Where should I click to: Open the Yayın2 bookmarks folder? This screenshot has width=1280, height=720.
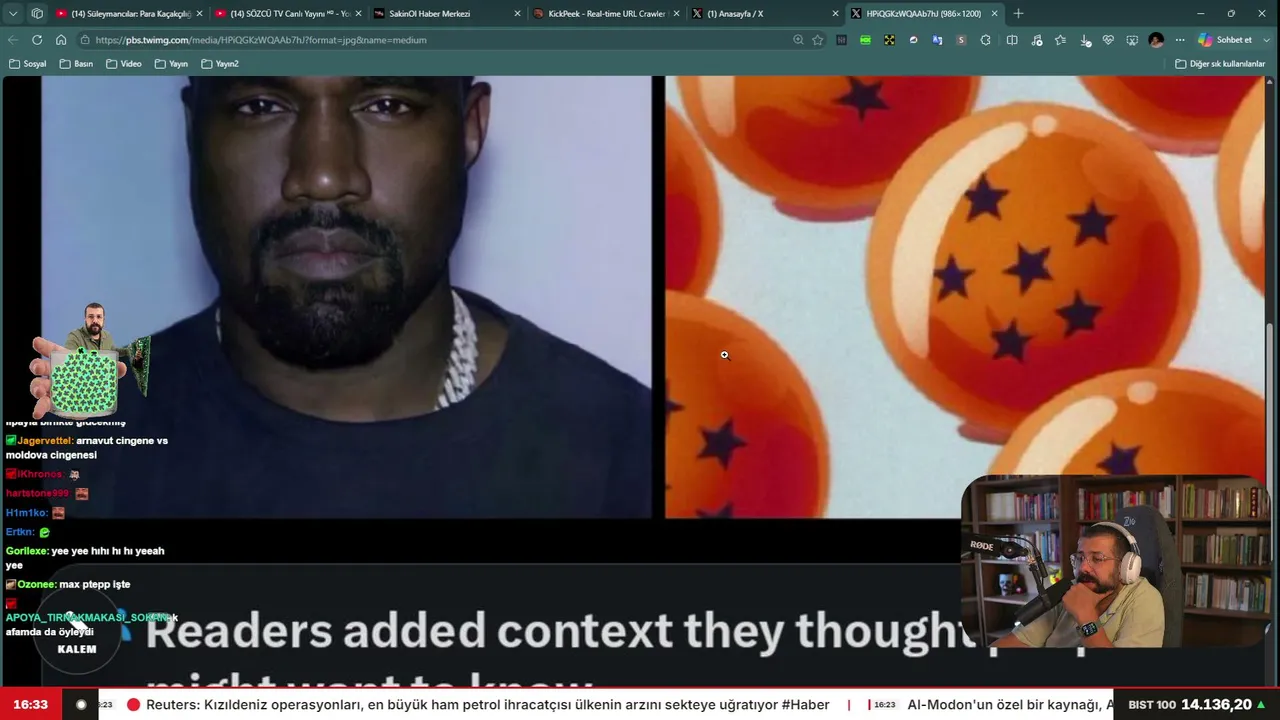click(x=220, y=64)
